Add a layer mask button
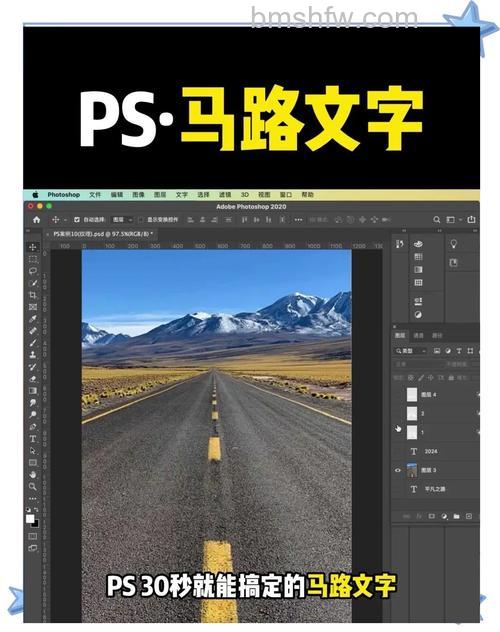Viewport: 500px width, 632px height. (x=432, y=516)
